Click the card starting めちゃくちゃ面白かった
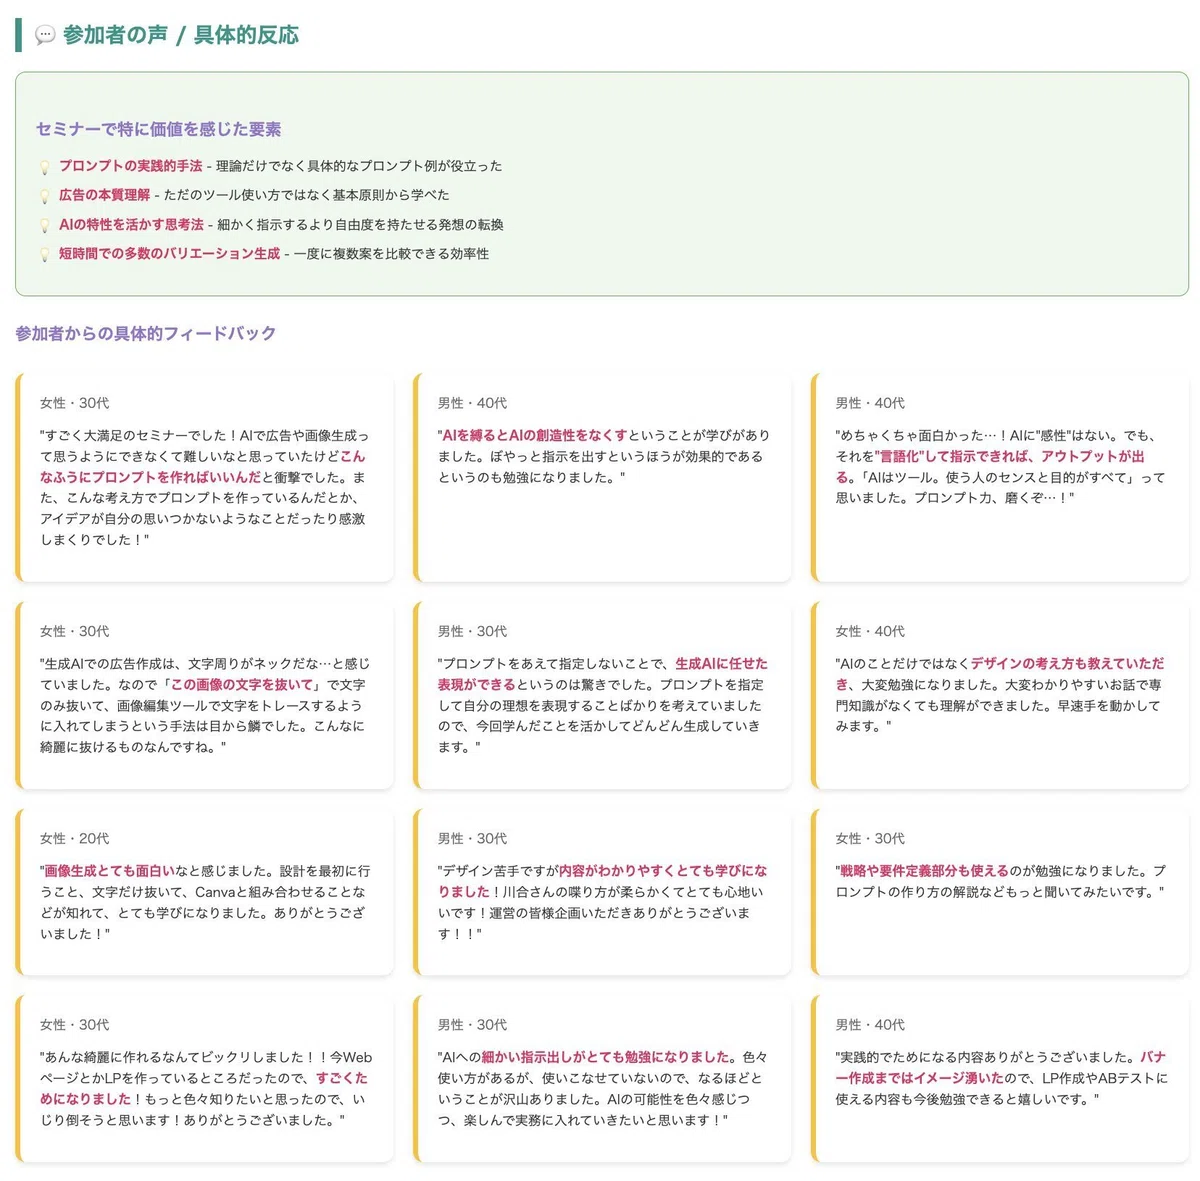Image resolution: width=1200 pixels, height=1181 pixels. (x=1000, y=477)
